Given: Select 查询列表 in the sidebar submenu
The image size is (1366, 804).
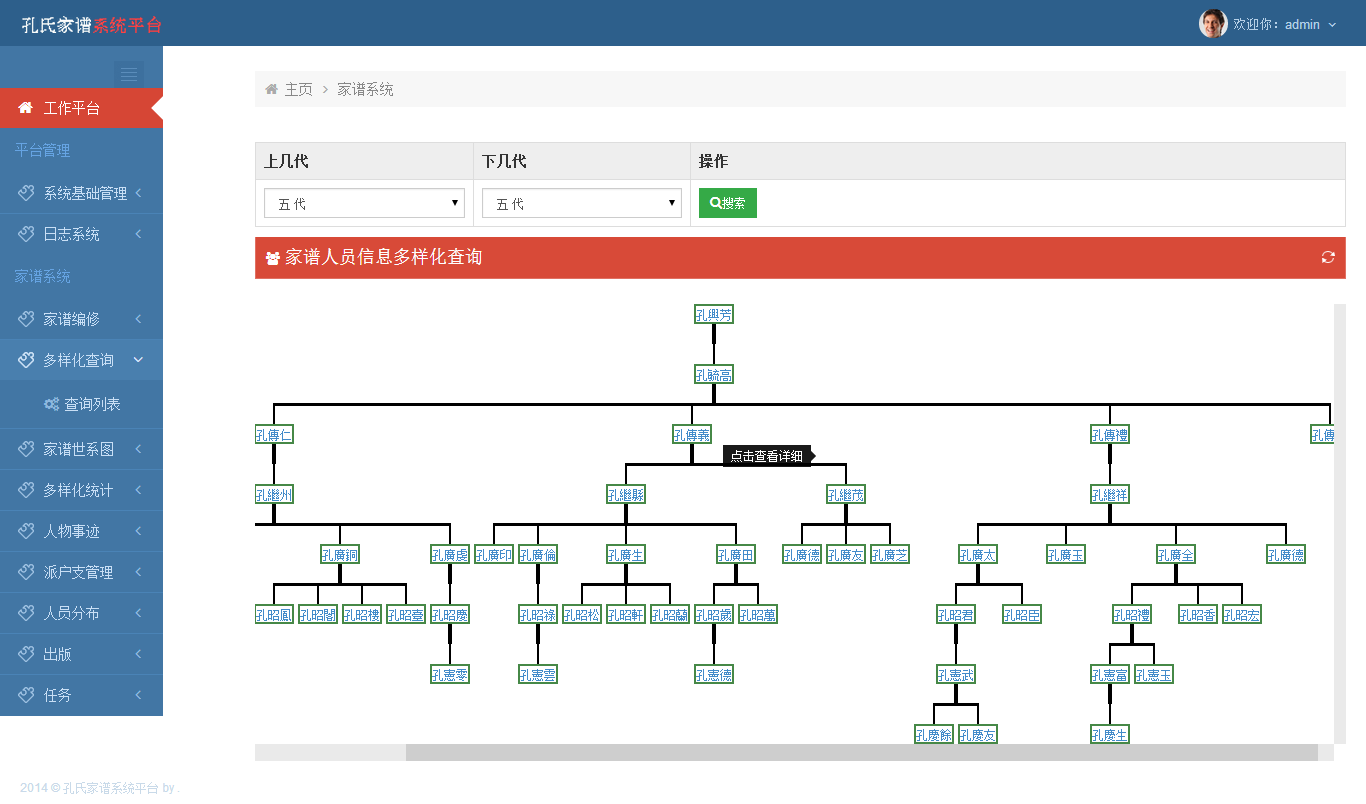Looking at the screenshot, I should click(92, 404).
